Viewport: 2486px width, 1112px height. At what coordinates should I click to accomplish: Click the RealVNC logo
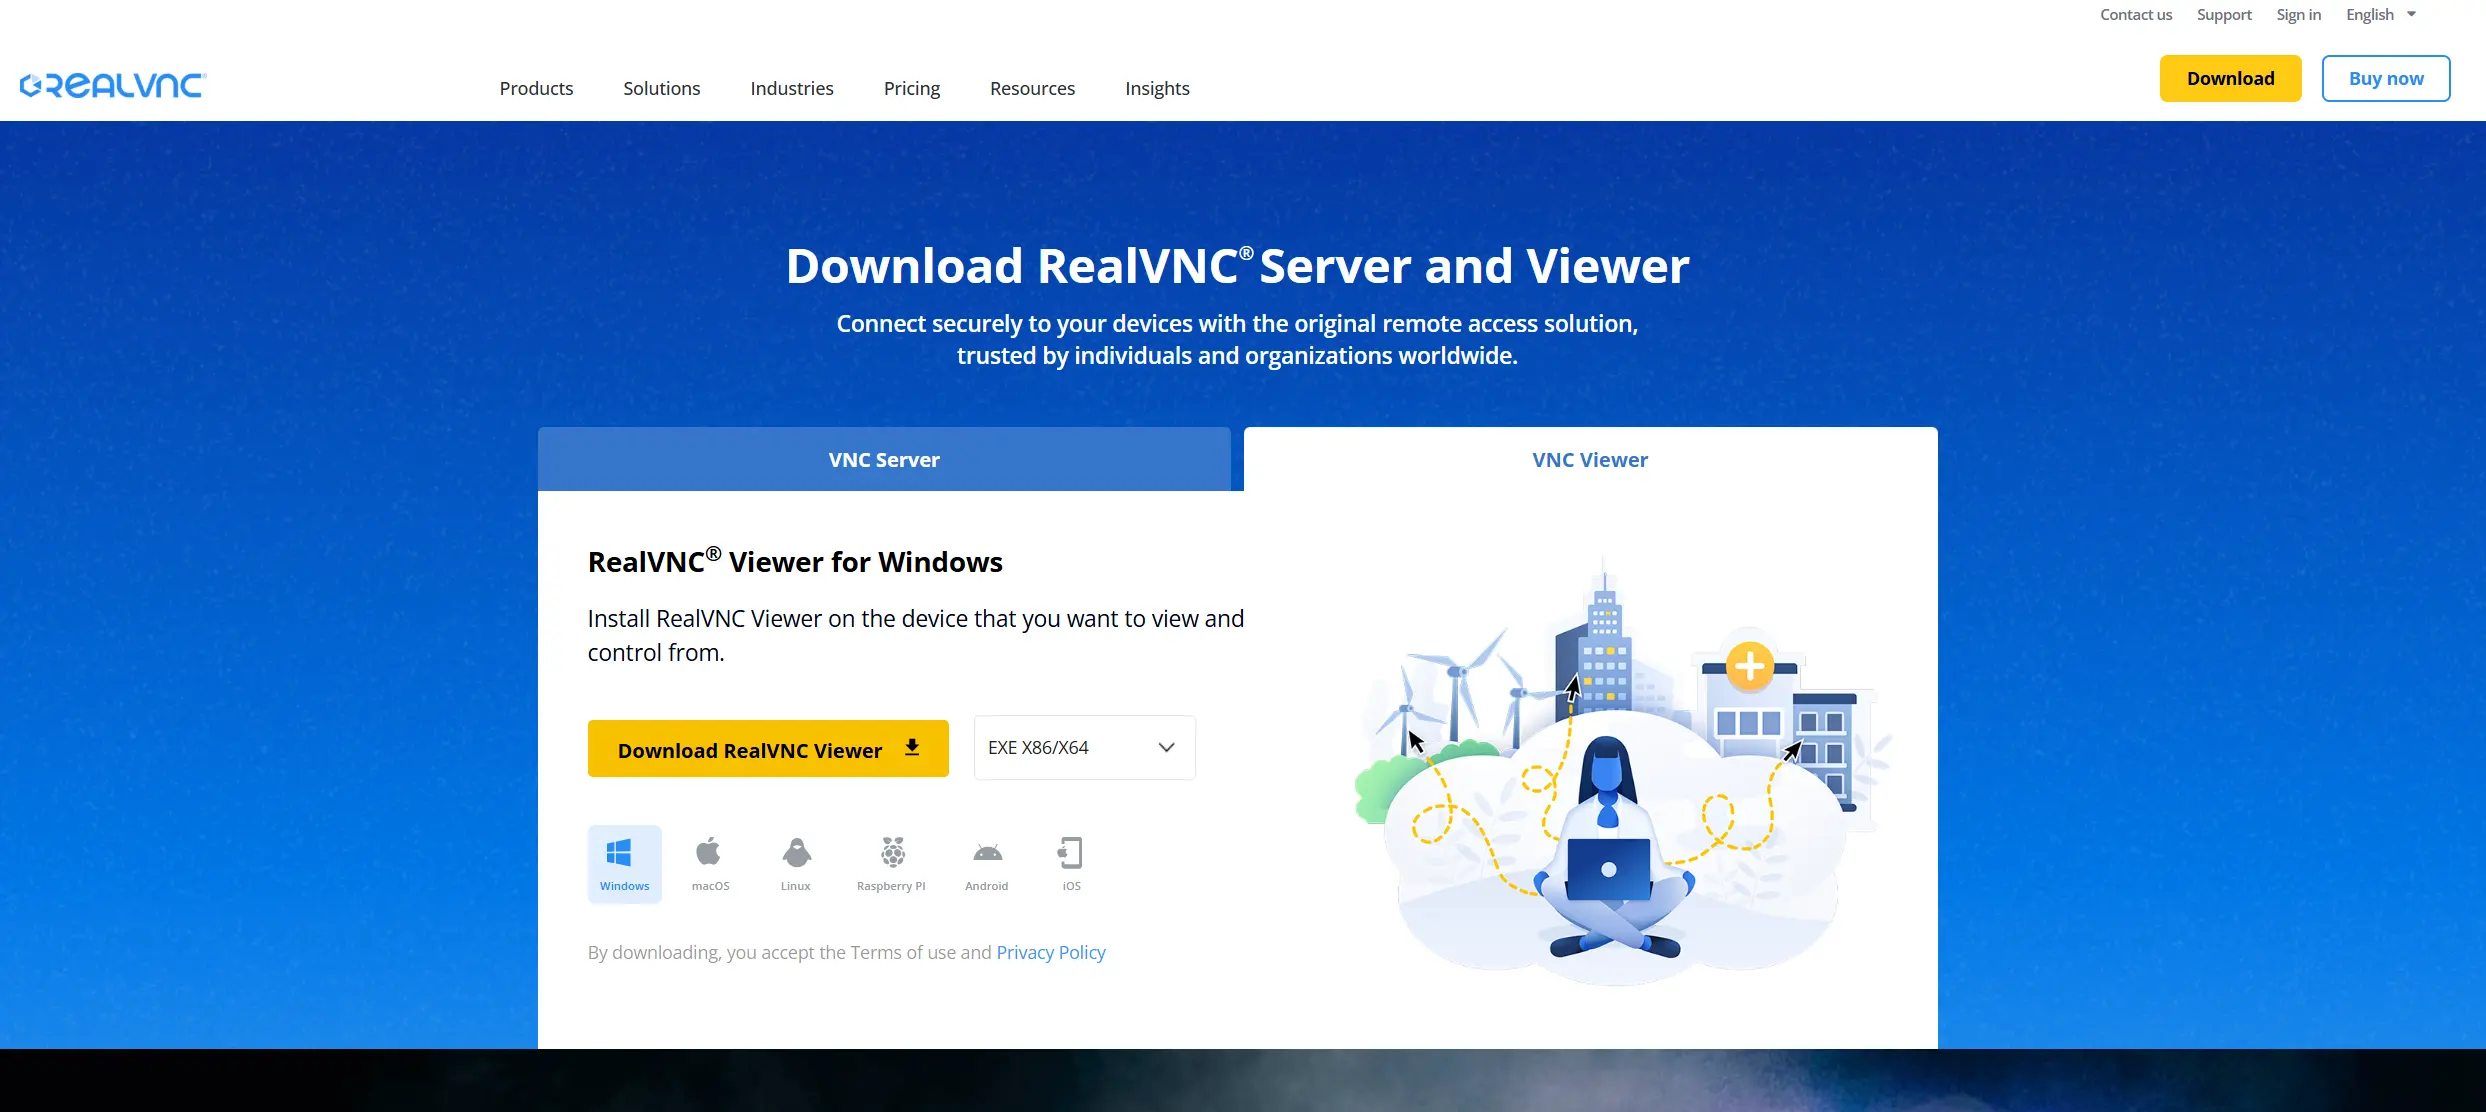click(112, 85)
